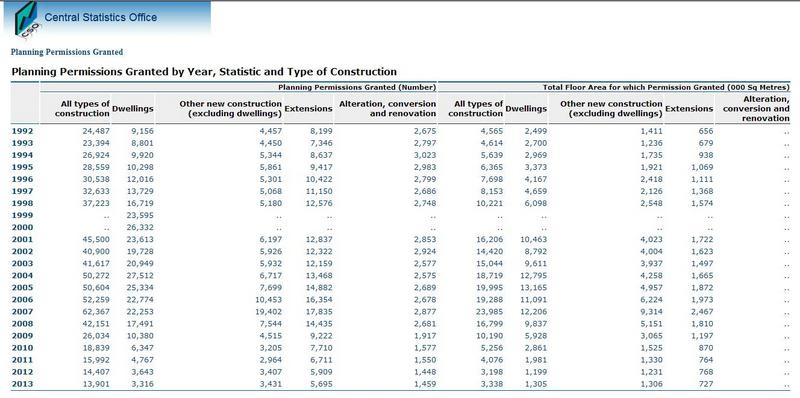This screenshot has width=800, height=398.
Task: Select the 2005 row label
Action: pyautogui.click(x=22, y=288)
